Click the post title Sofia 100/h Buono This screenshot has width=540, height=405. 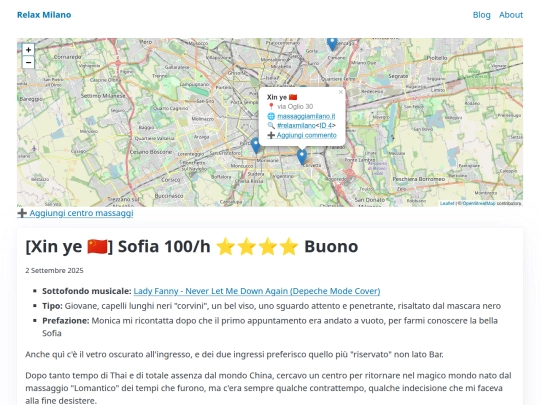point(192,247)
